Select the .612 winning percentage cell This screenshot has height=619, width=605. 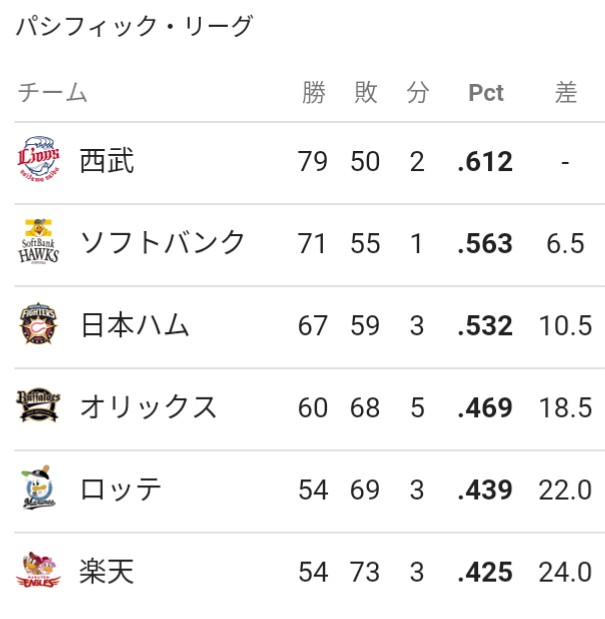485,161
